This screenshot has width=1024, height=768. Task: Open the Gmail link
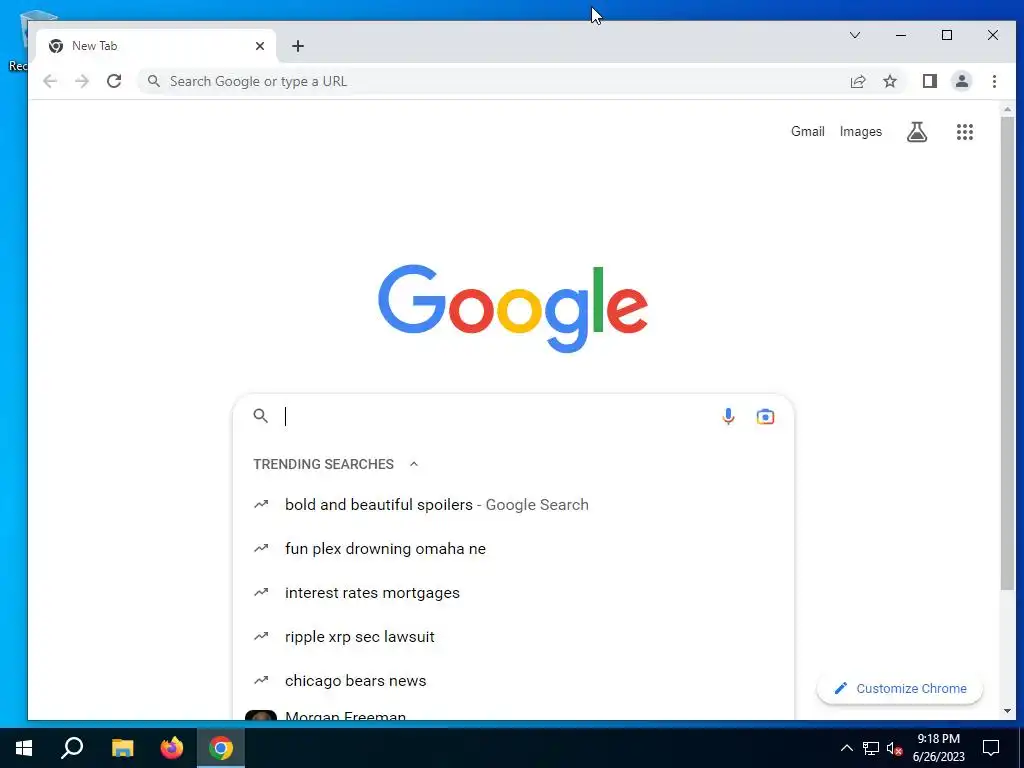pyautogui.click(x=808, y=132)
